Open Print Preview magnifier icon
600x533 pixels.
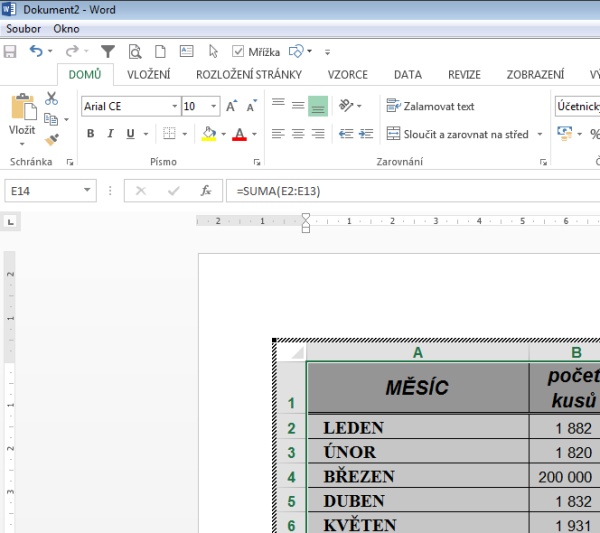click(x=135, y=51)
